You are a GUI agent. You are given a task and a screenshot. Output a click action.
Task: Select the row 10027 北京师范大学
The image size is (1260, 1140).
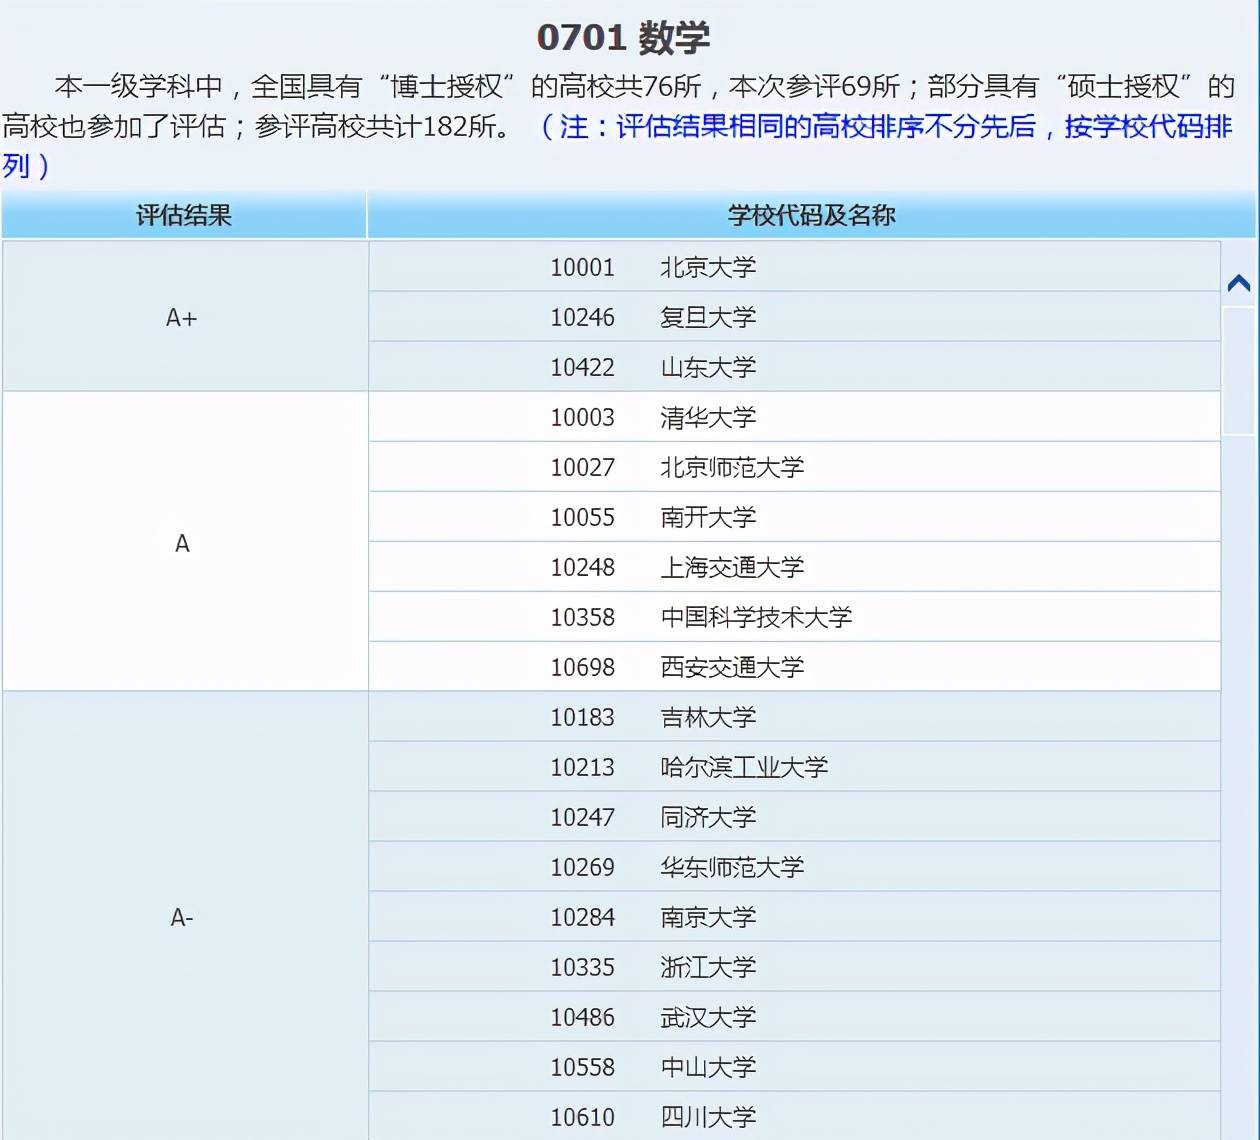795,467
